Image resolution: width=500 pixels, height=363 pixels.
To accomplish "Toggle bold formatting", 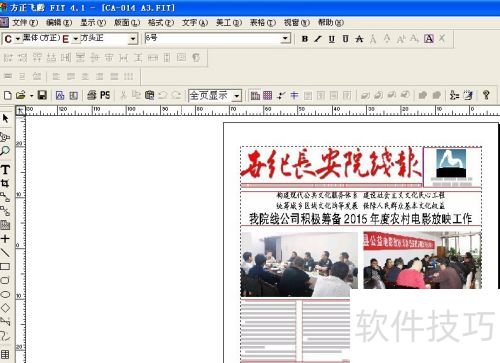I will tap(304, 39).
